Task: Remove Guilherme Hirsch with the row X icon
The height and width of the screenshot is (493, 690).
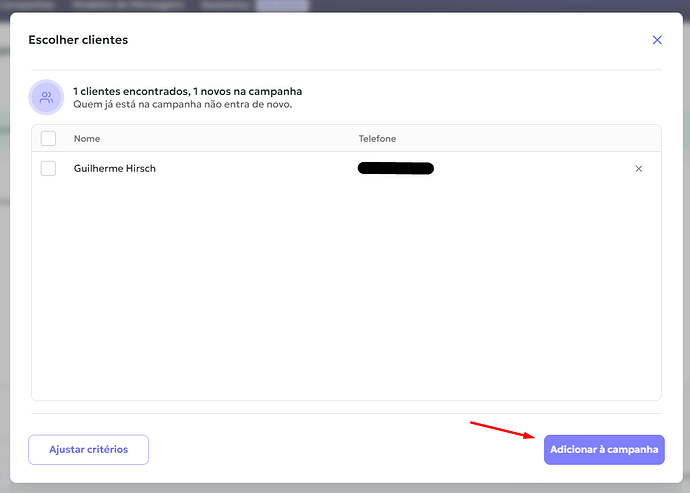Action: click(639, 169)
